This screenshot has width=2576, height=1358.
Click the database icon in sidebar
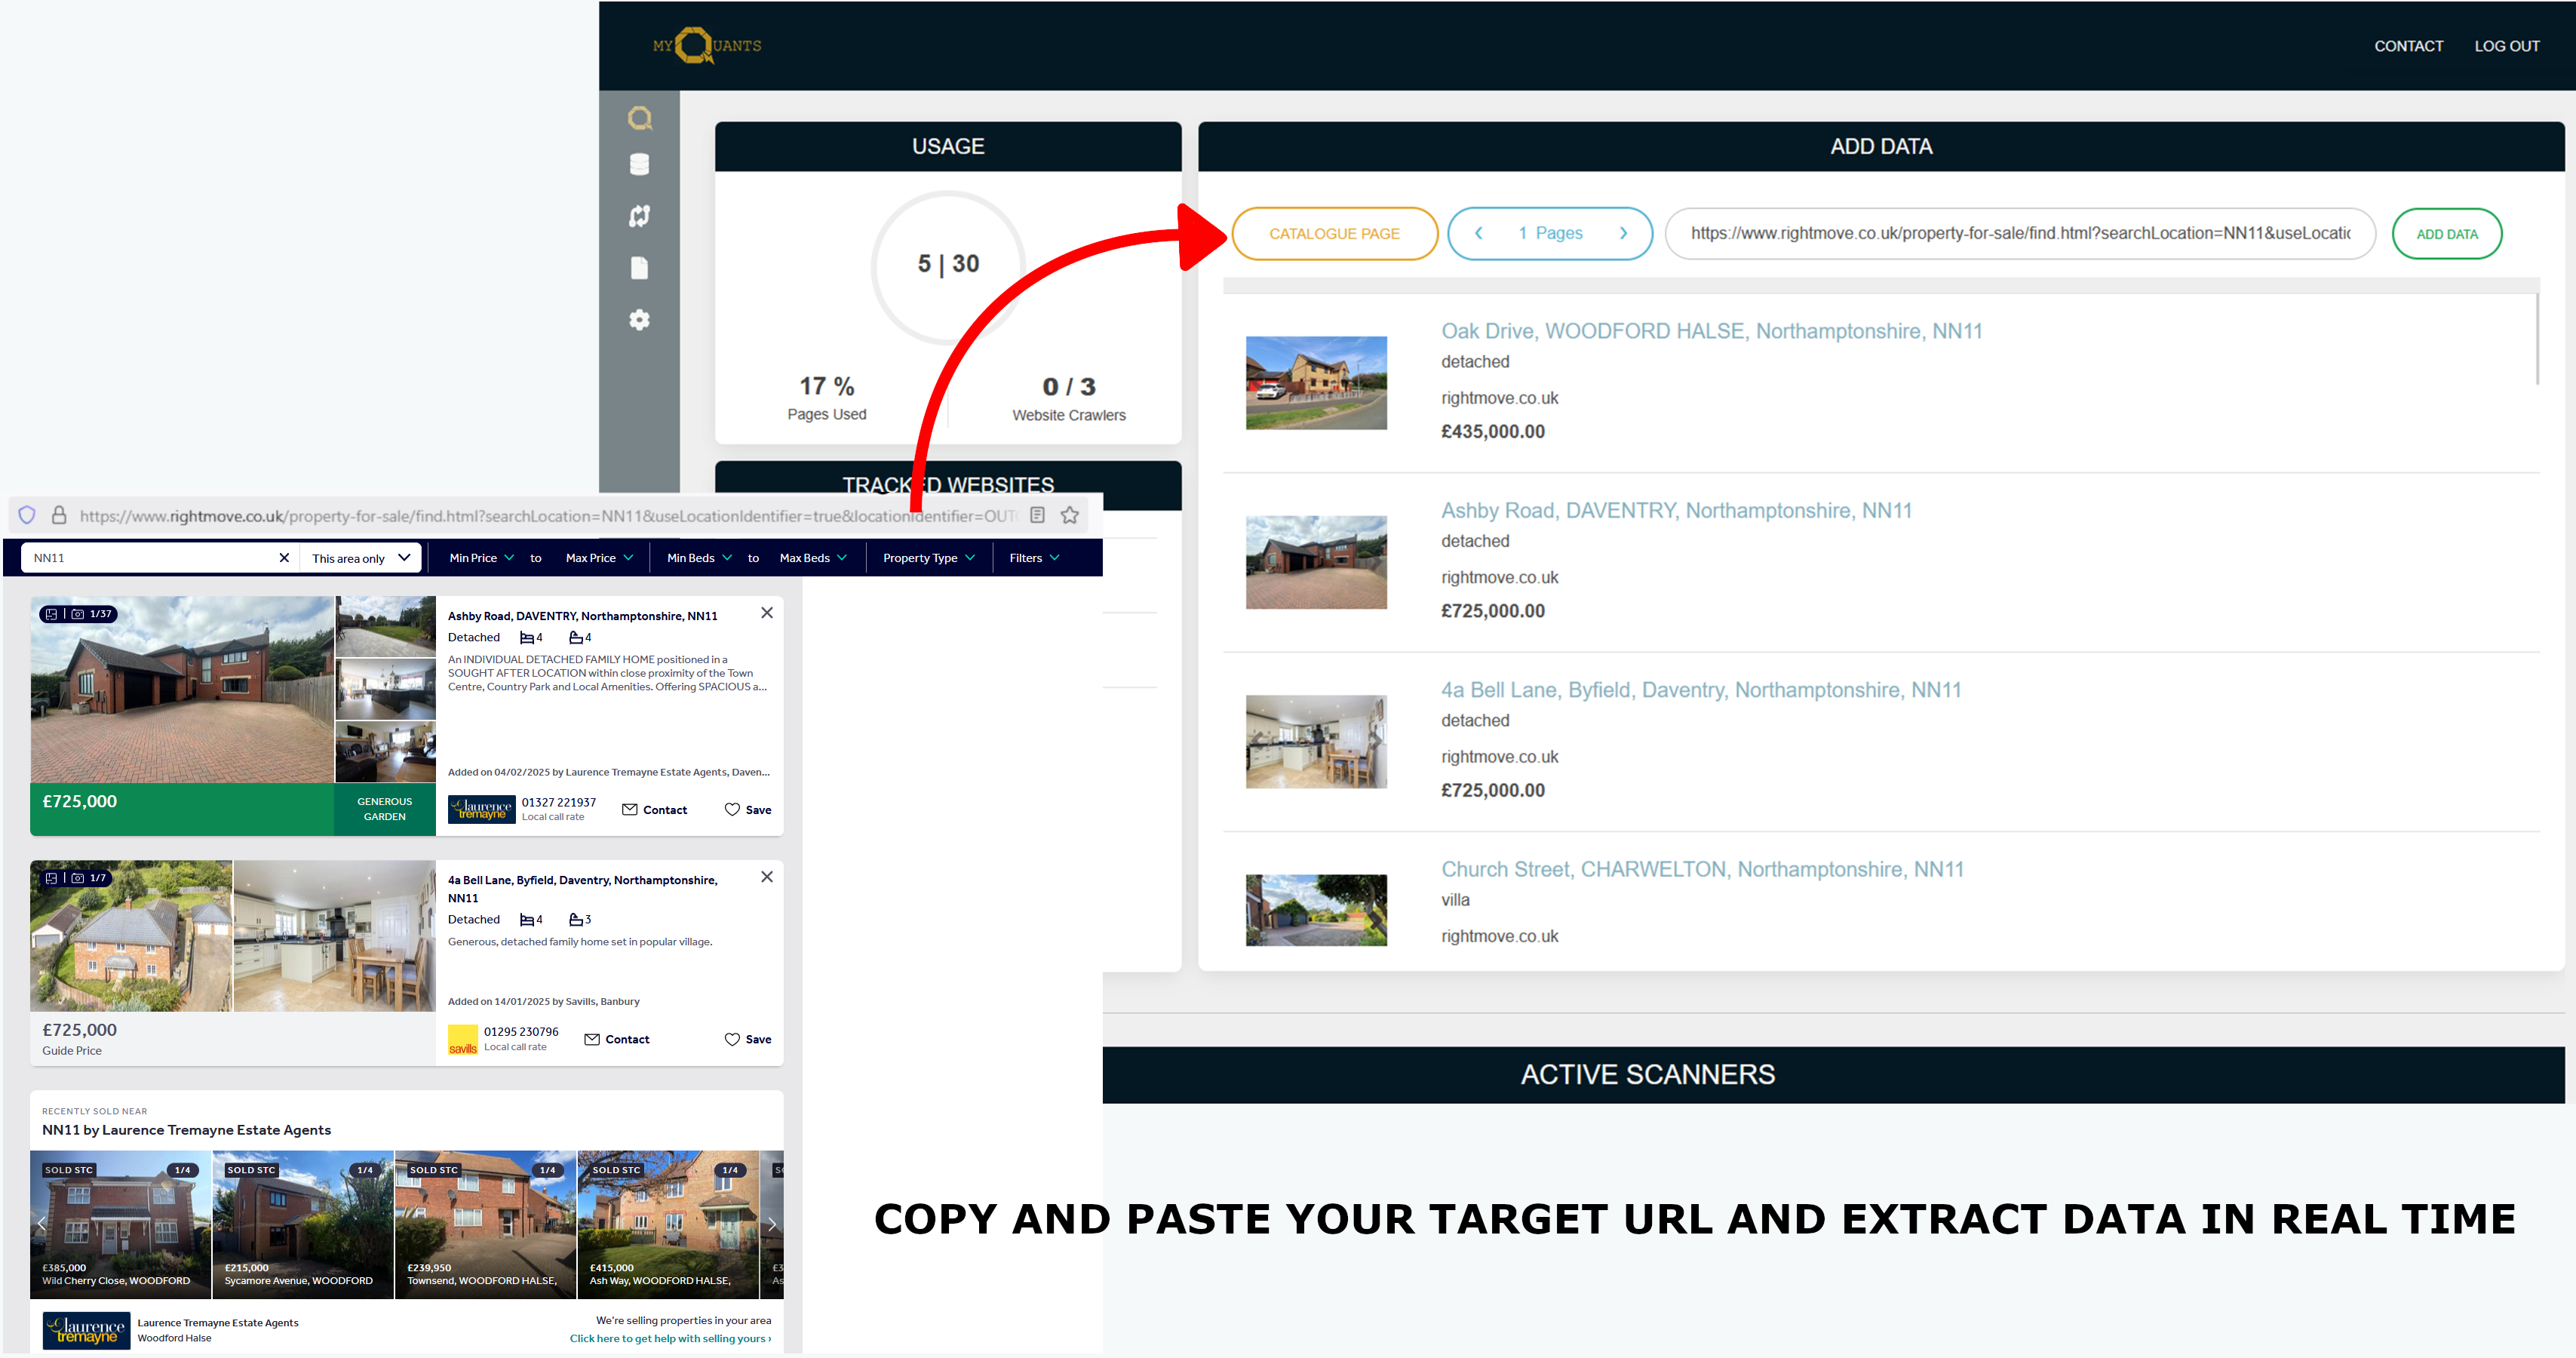pos(639,164)
